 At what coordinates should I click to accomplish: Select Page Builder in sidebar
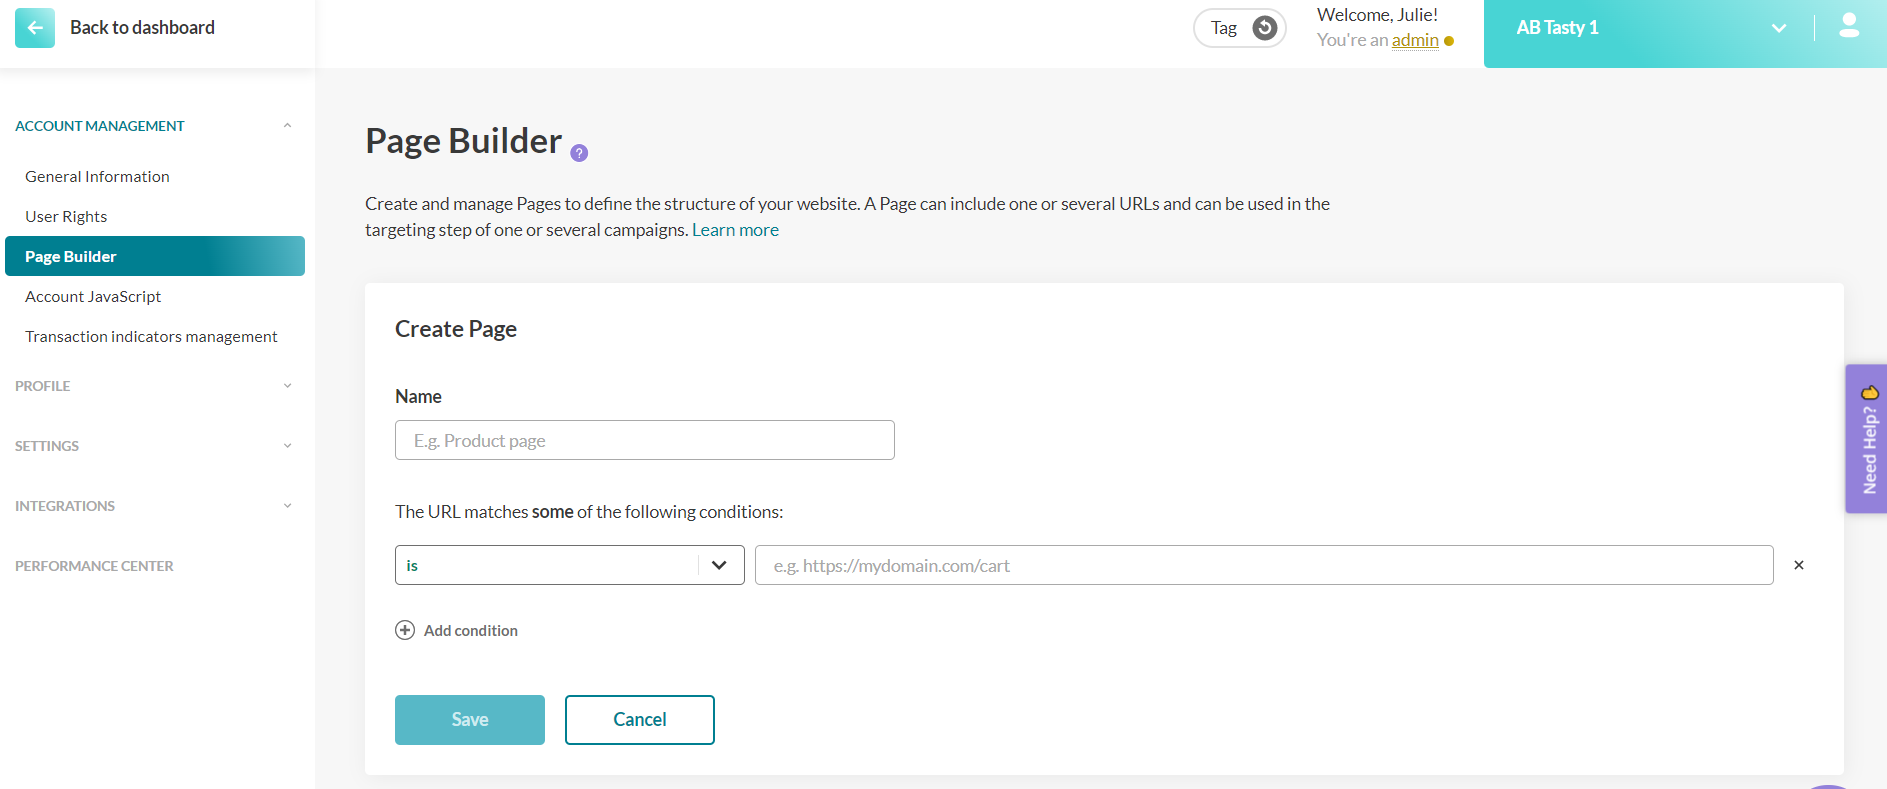point(155,256)
